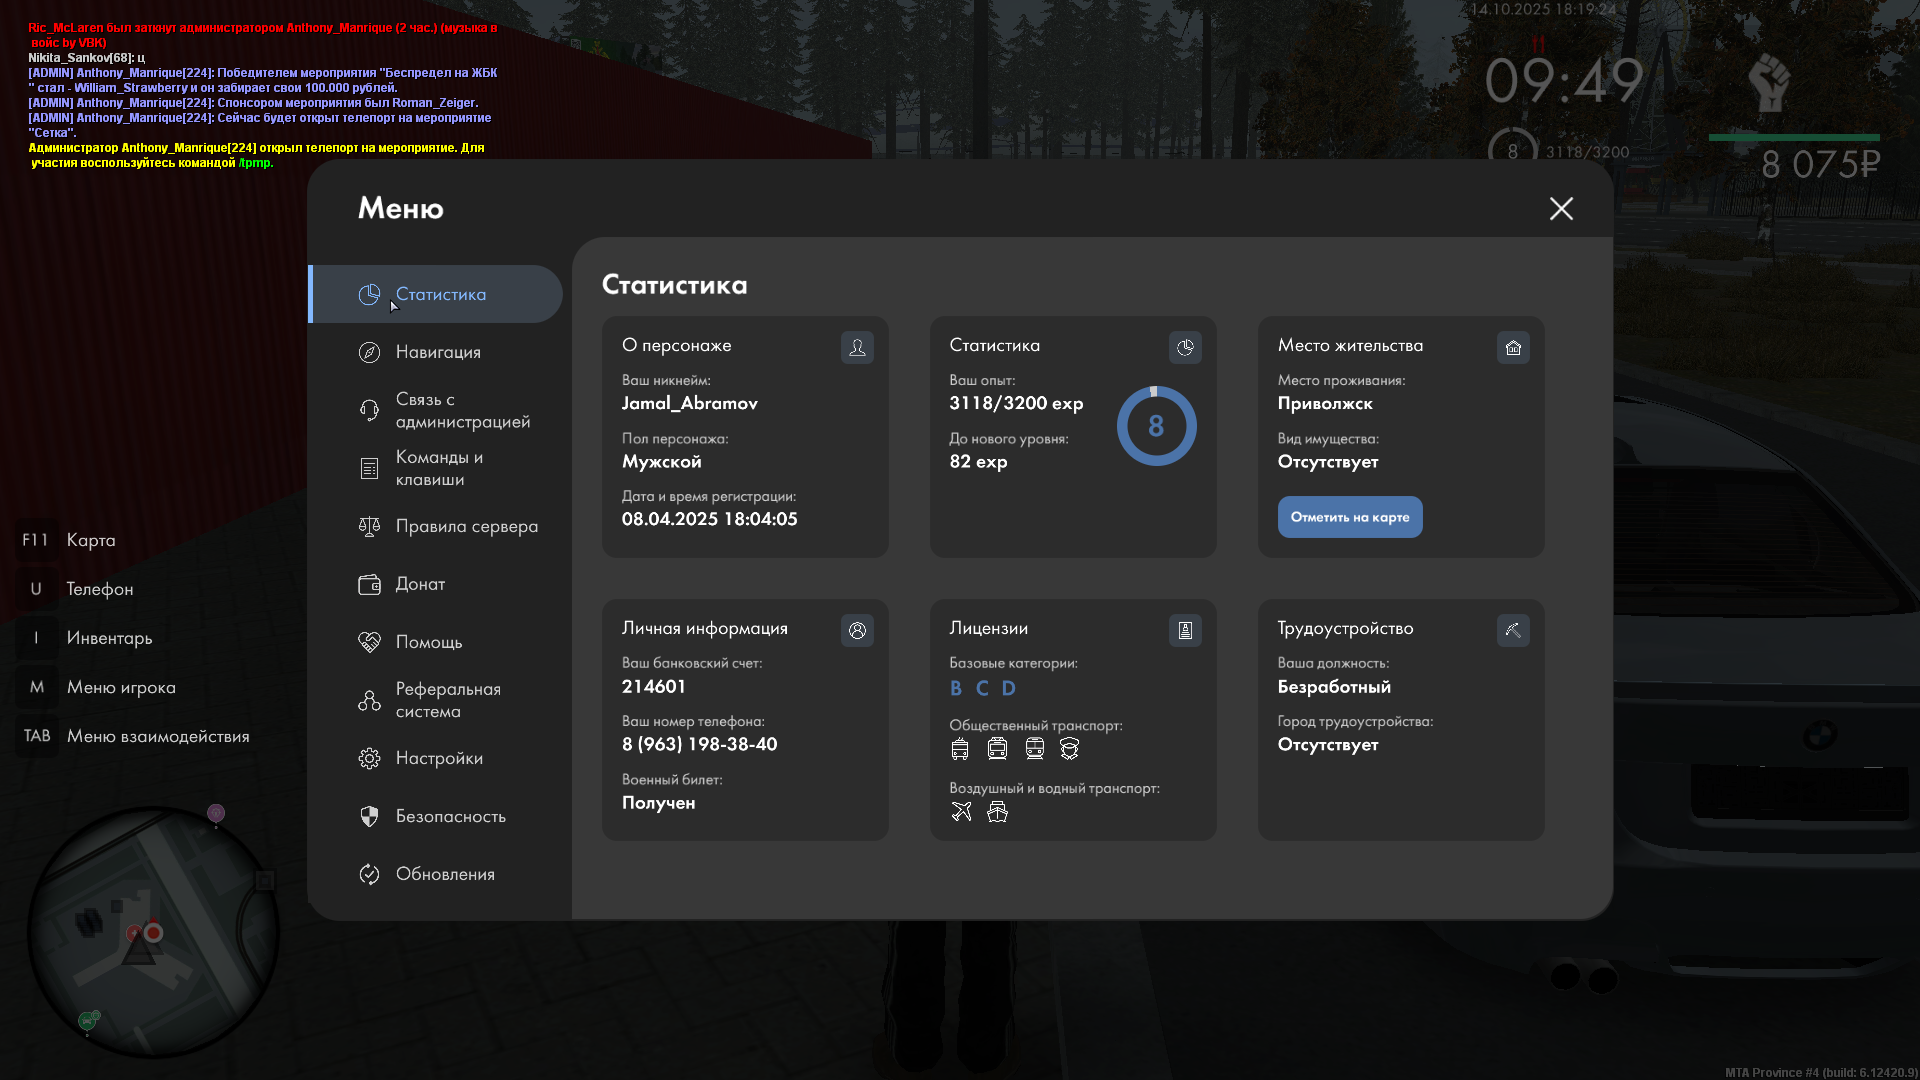Open the Безопасность section
Screen dimensions: 1920x1080
pyautogui.click(x=450, y=816)
